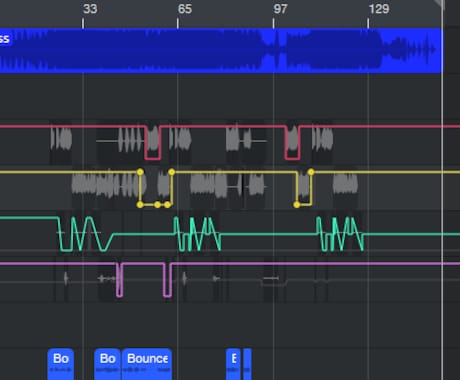460x380 pixels.
Task: Click the second pink automation dip
Action: [168, 280]
